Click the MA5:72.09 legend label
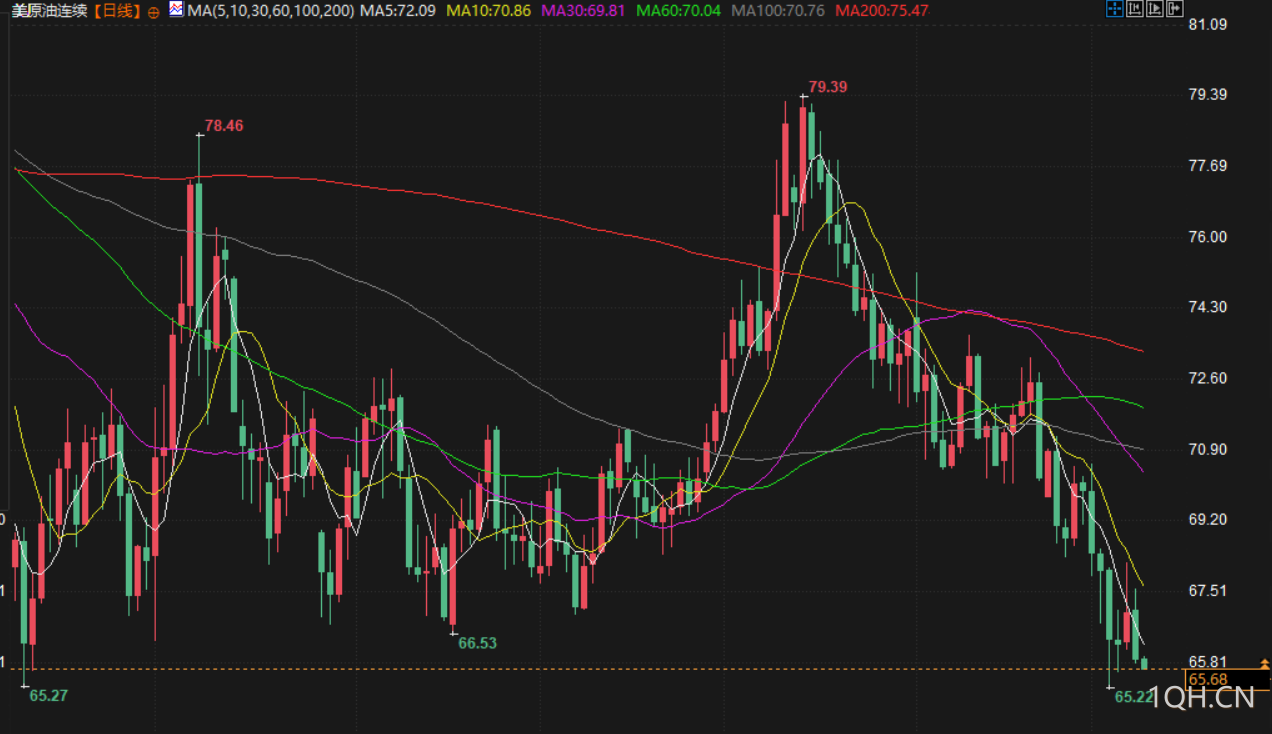 [x=398, y=11]
